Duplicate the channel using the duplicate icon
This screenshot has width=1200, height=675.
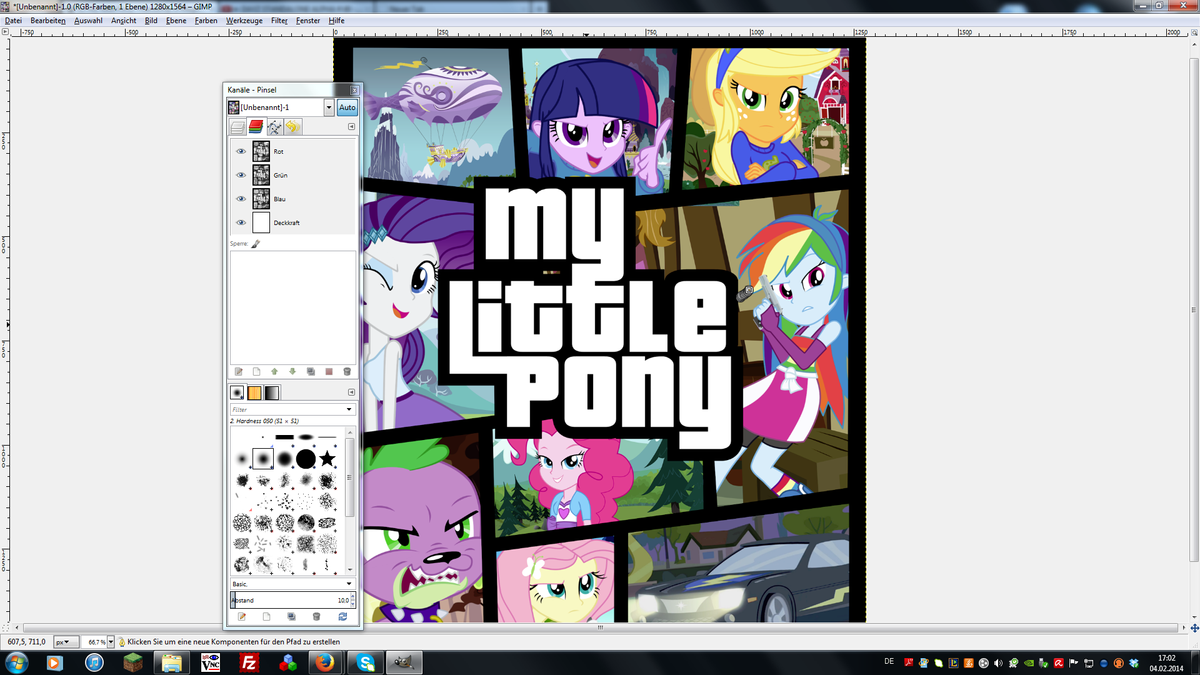coord(310,371)
